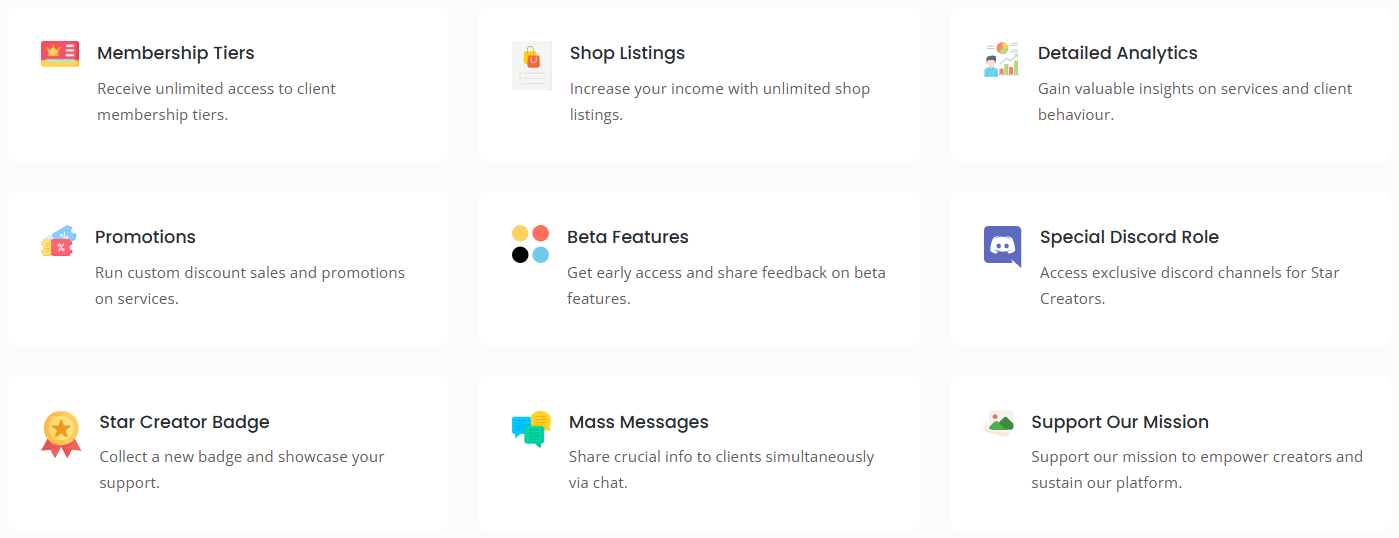Click the Support Our Mission picture icon
Image resolution: width=1399 pixels, height=538 pixels.
[998, 423]
